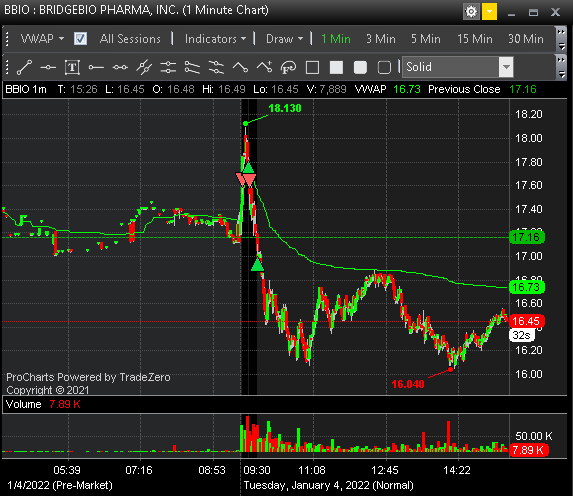Open the Indicators menu
Viewport: 573px width, 496px height.
pyautogui.click(x=215, y=39)
